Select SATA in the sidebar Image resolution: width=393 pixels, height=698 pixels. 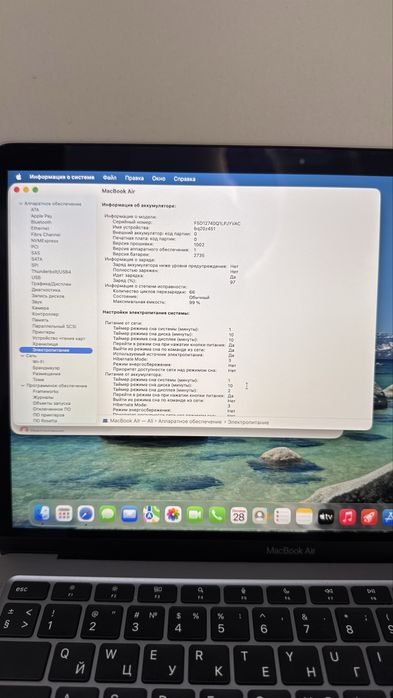click(37, 259)
